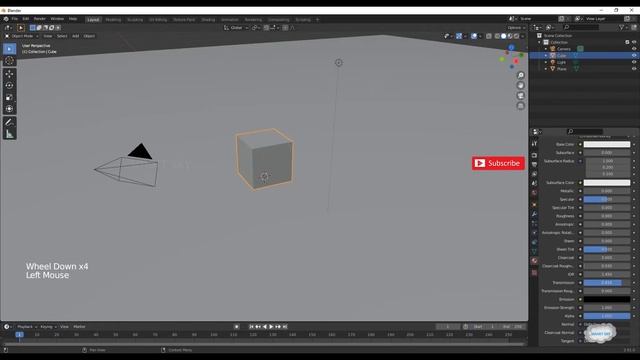This screenshot has height=360, width=640.
Task: Open the Texture properties tab icon
Action: pyautogui.click(x=534, y=273)
